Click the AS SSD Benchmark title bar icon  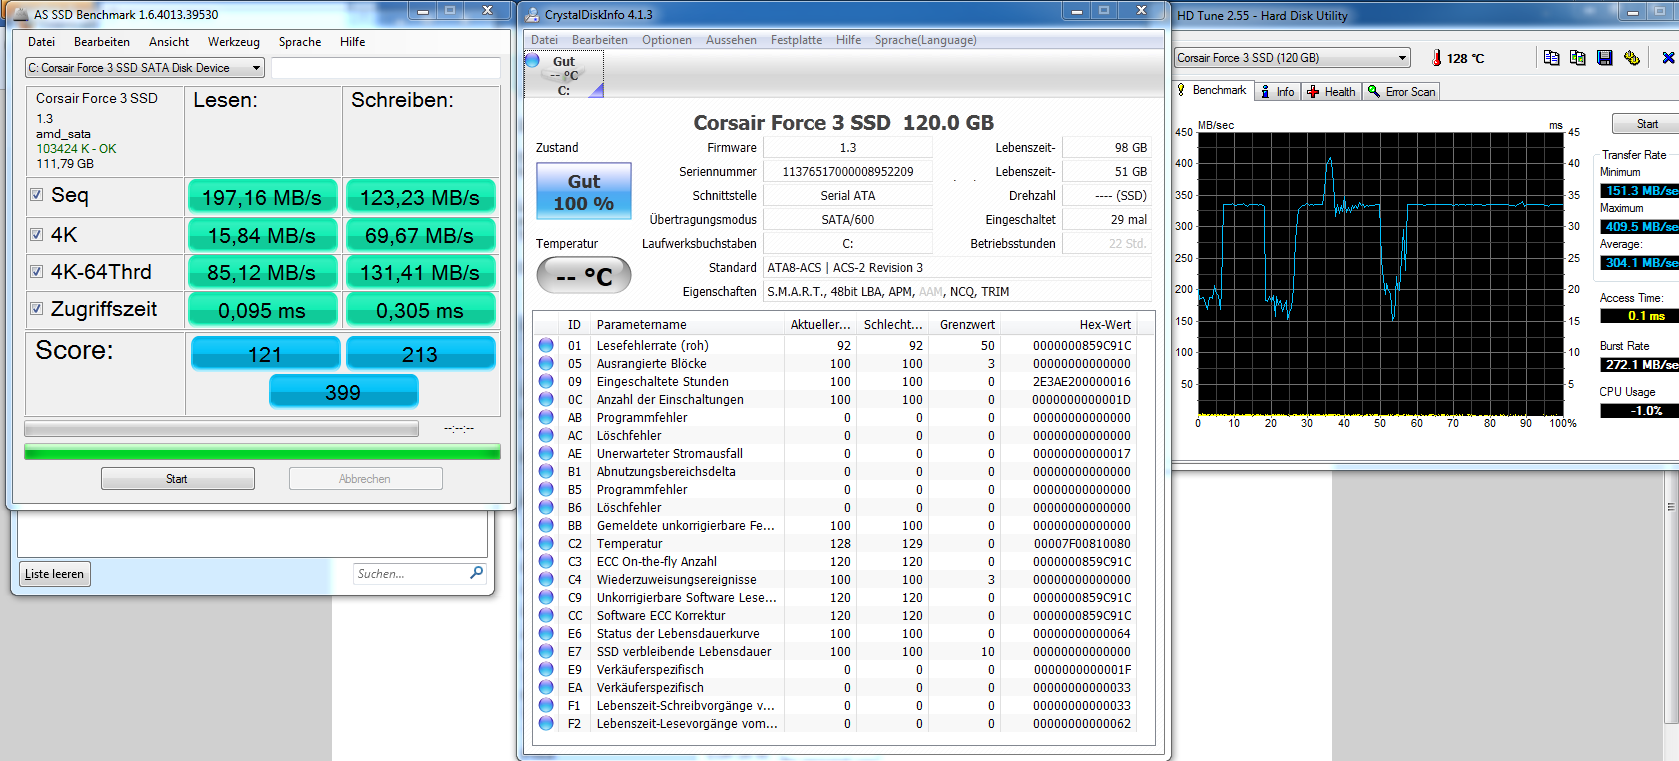pos(20,14)
